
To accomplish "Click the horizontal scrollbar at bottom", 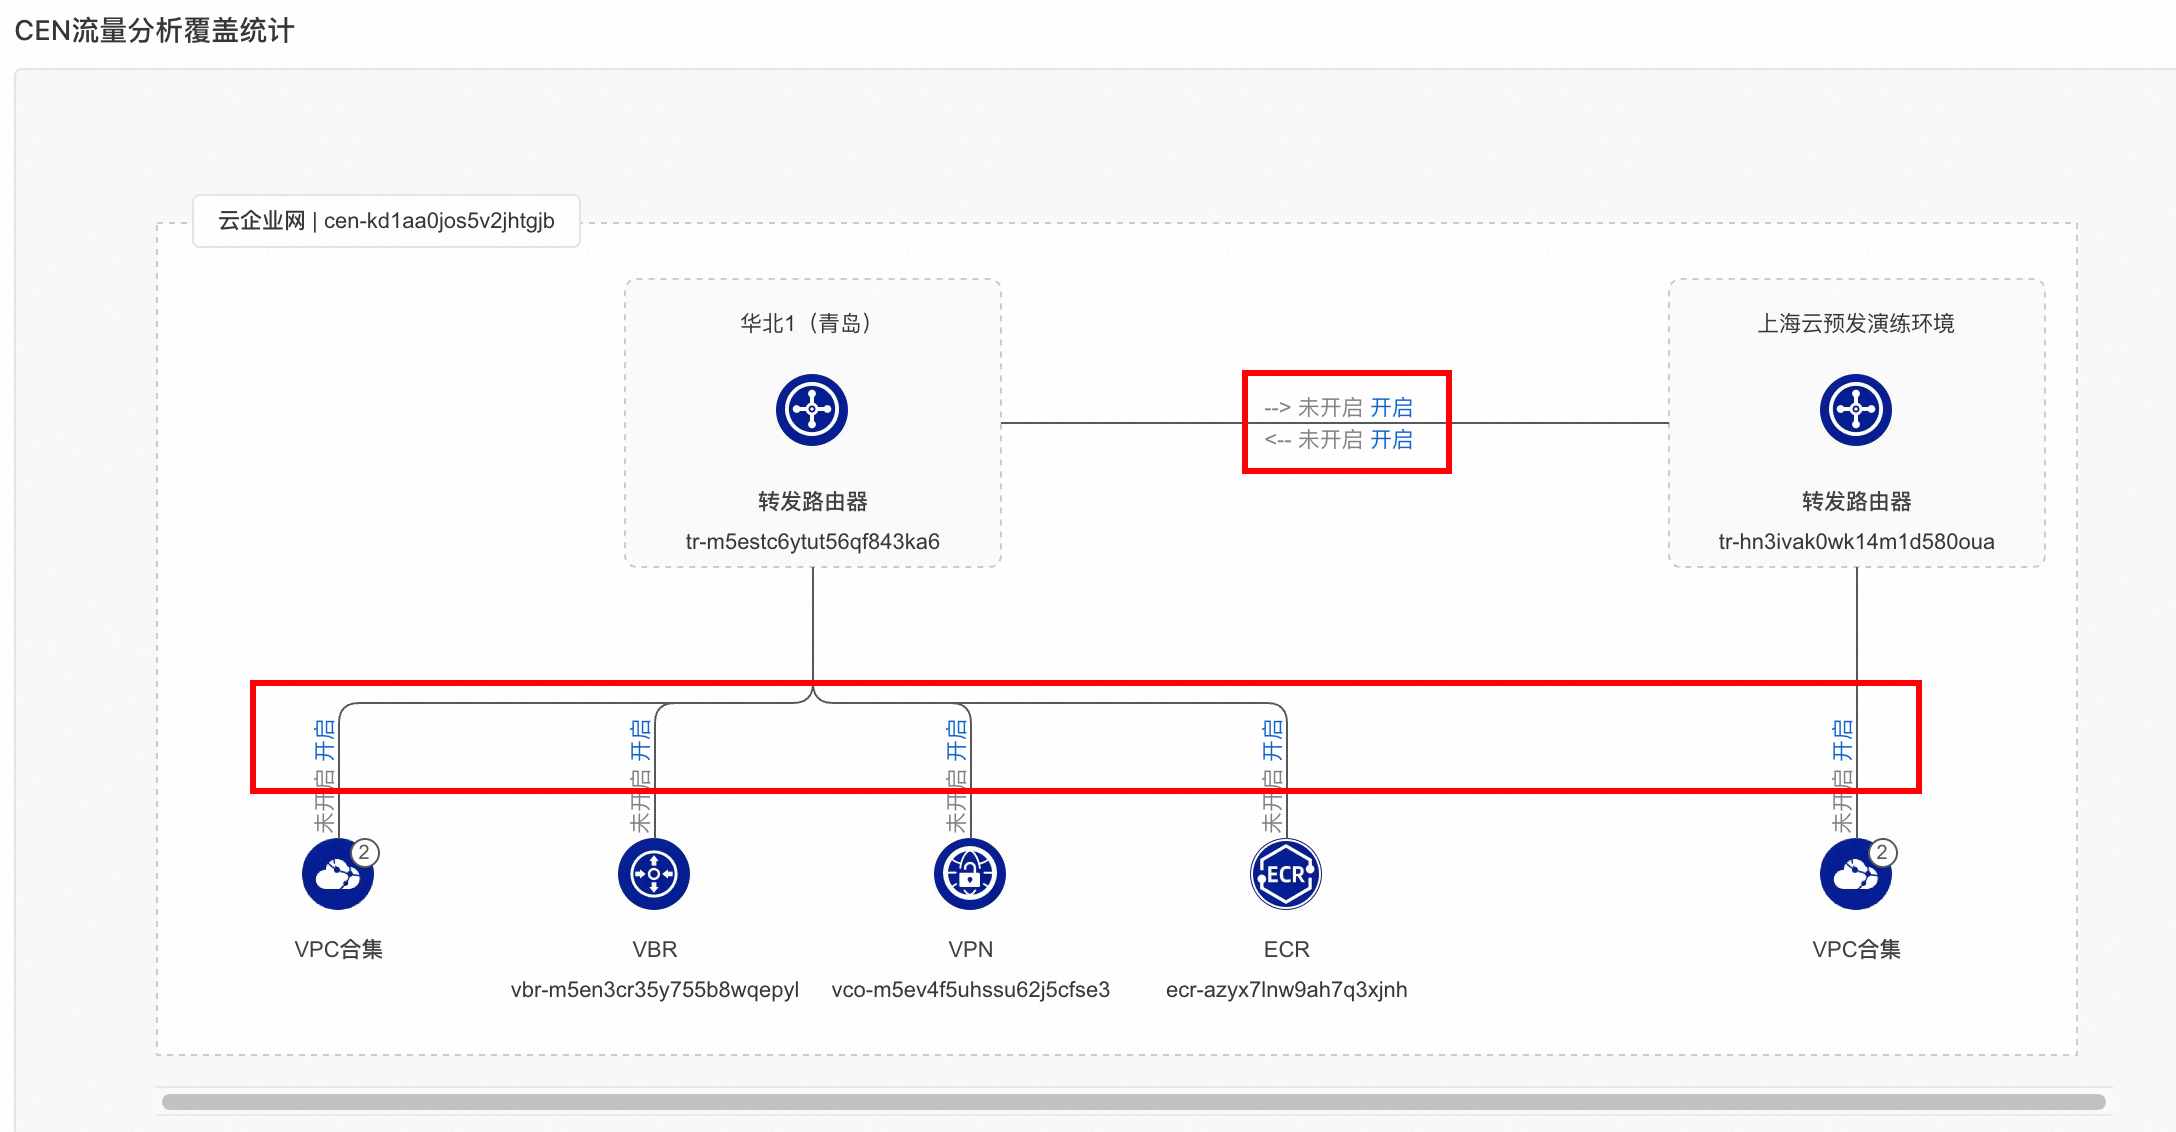I will [x=1133, y=1101].
